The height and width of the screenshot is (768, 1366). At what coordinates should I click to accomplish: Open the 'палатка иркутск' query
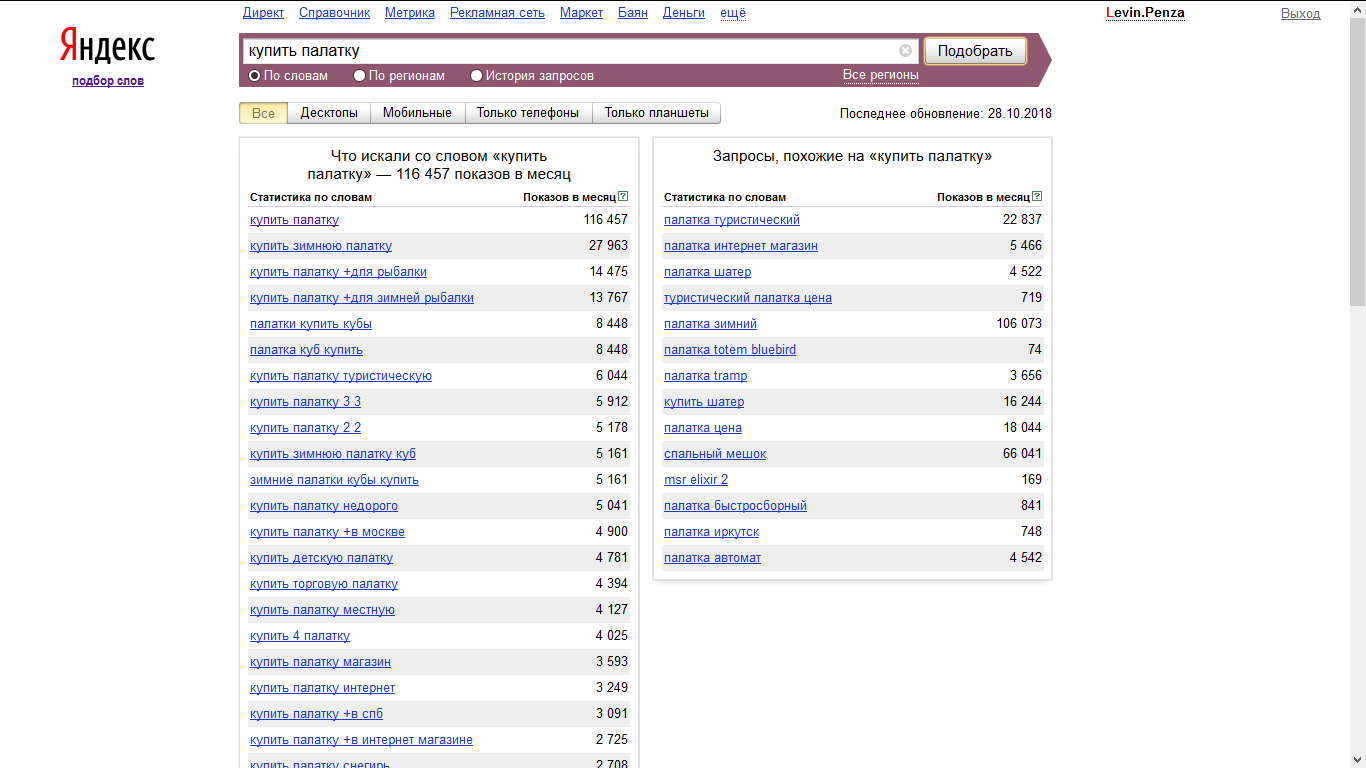pos(711,532)
